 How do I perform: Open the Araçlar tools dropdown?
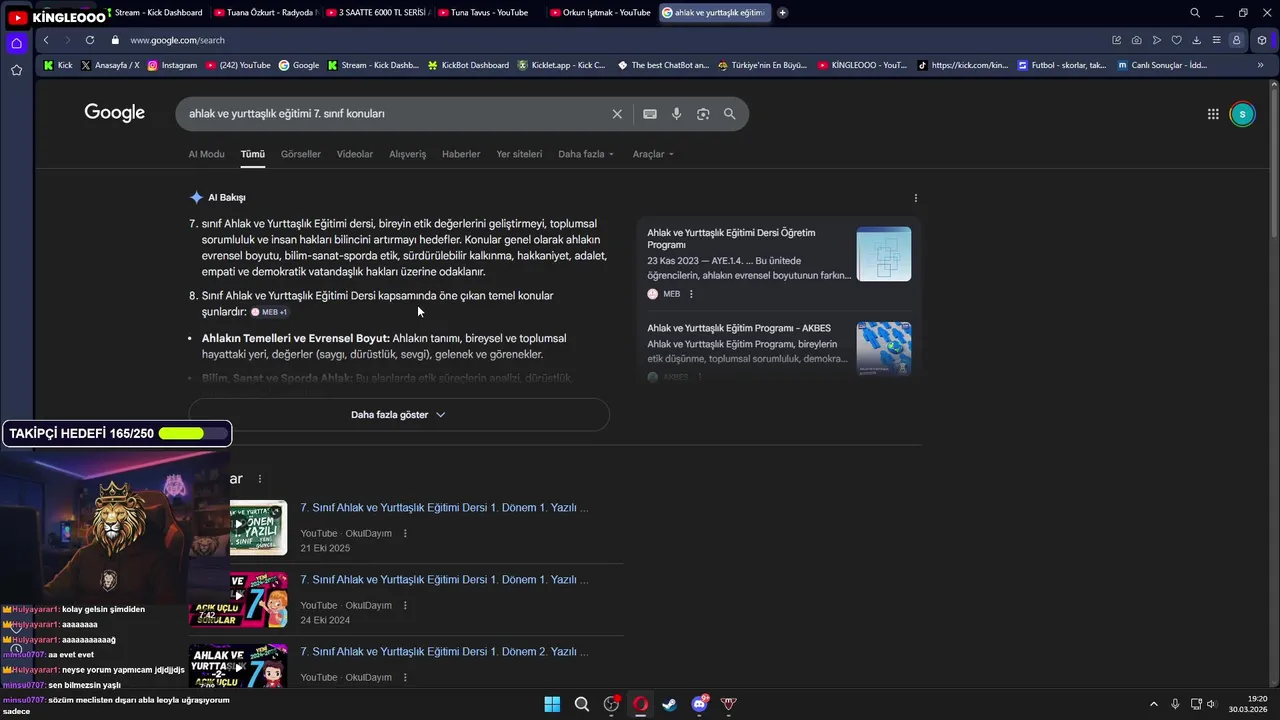(x=653, y=154)
